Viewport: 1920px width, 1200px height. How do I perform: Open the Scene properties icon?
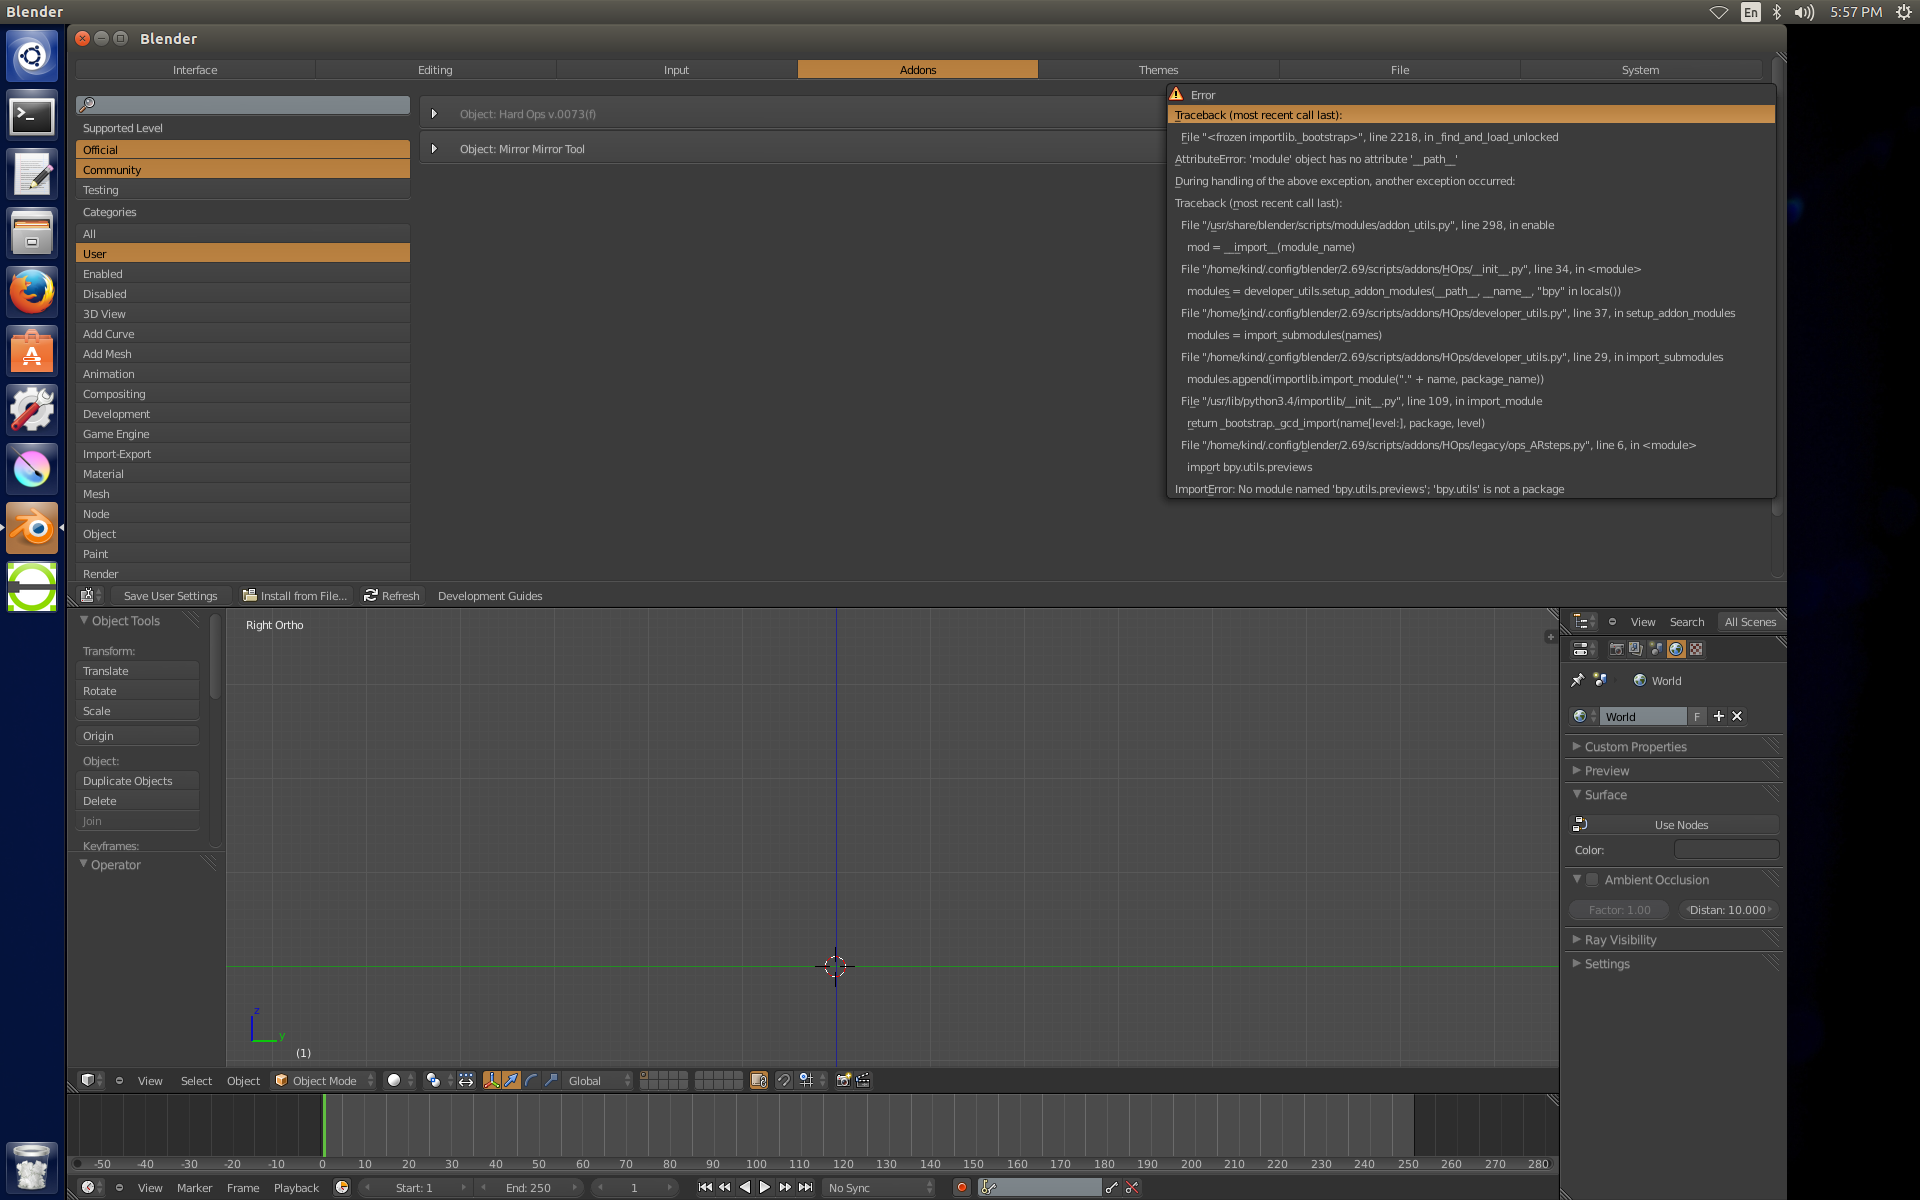tap(1656, 649)
